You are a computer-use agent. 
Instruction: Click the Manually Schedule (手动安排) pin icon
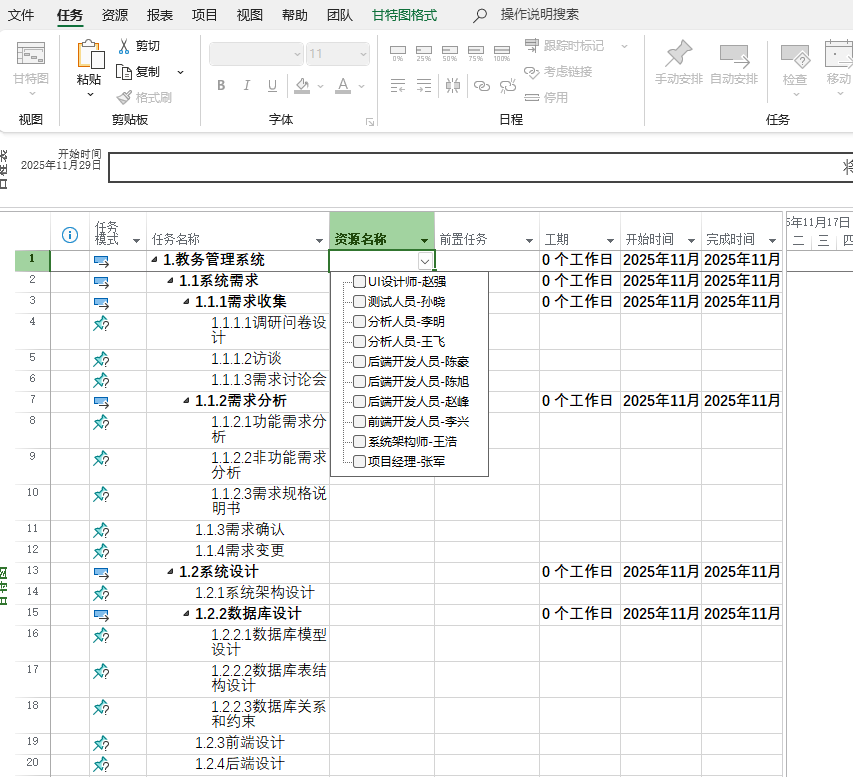click(x=679, y=53)
